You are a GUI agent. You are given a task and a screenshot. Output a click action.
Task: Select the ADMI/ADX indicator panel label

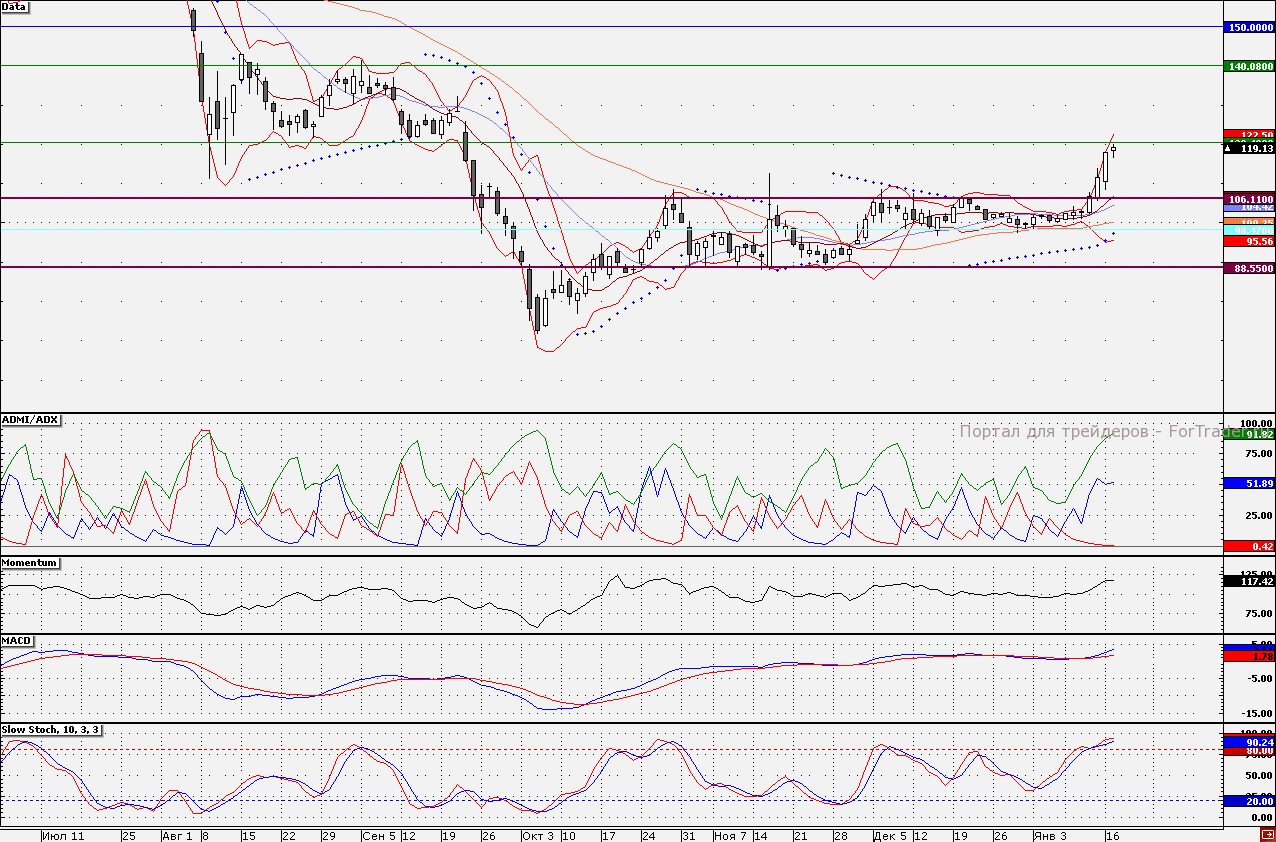tap(31, 420)
